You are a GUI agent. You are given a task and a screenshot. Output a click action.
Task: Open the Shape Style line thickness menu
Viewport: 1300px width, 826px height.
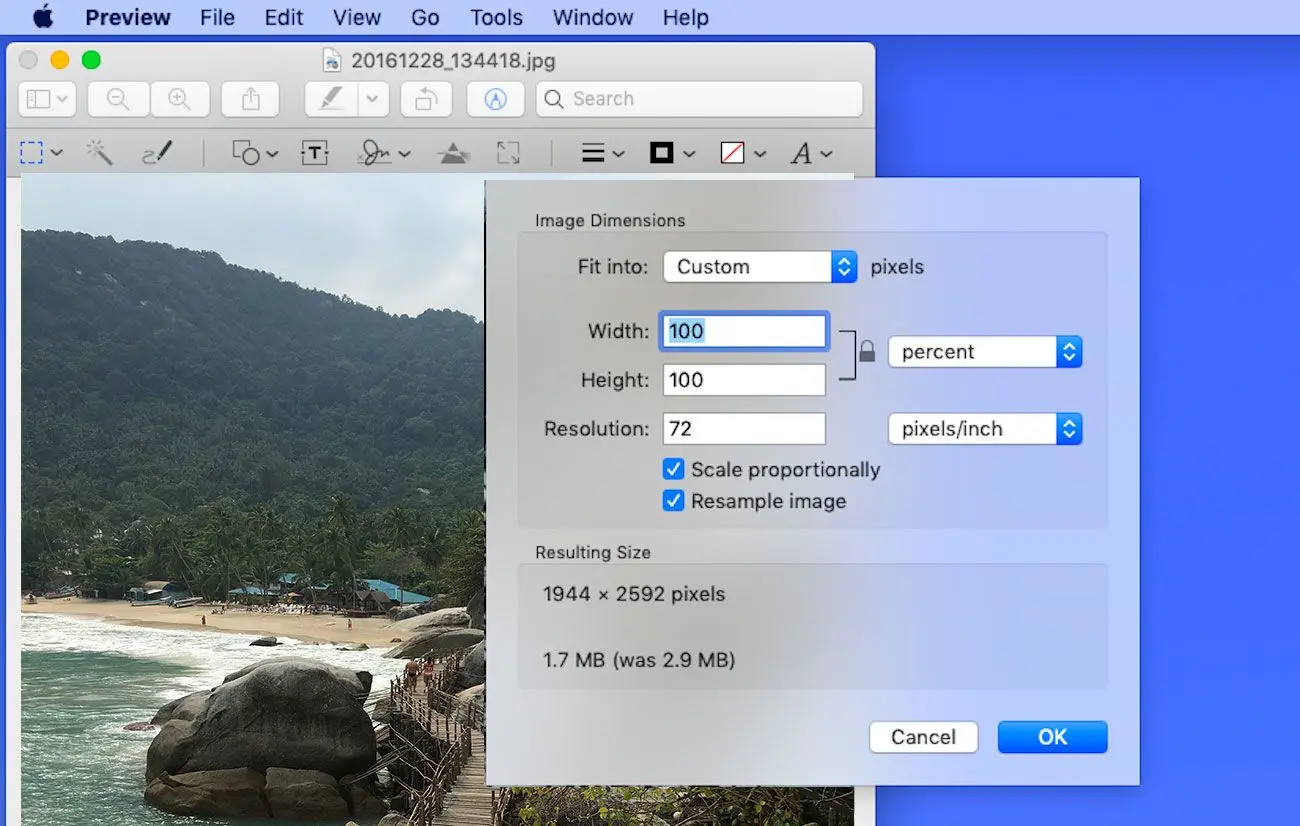(603, 153)
